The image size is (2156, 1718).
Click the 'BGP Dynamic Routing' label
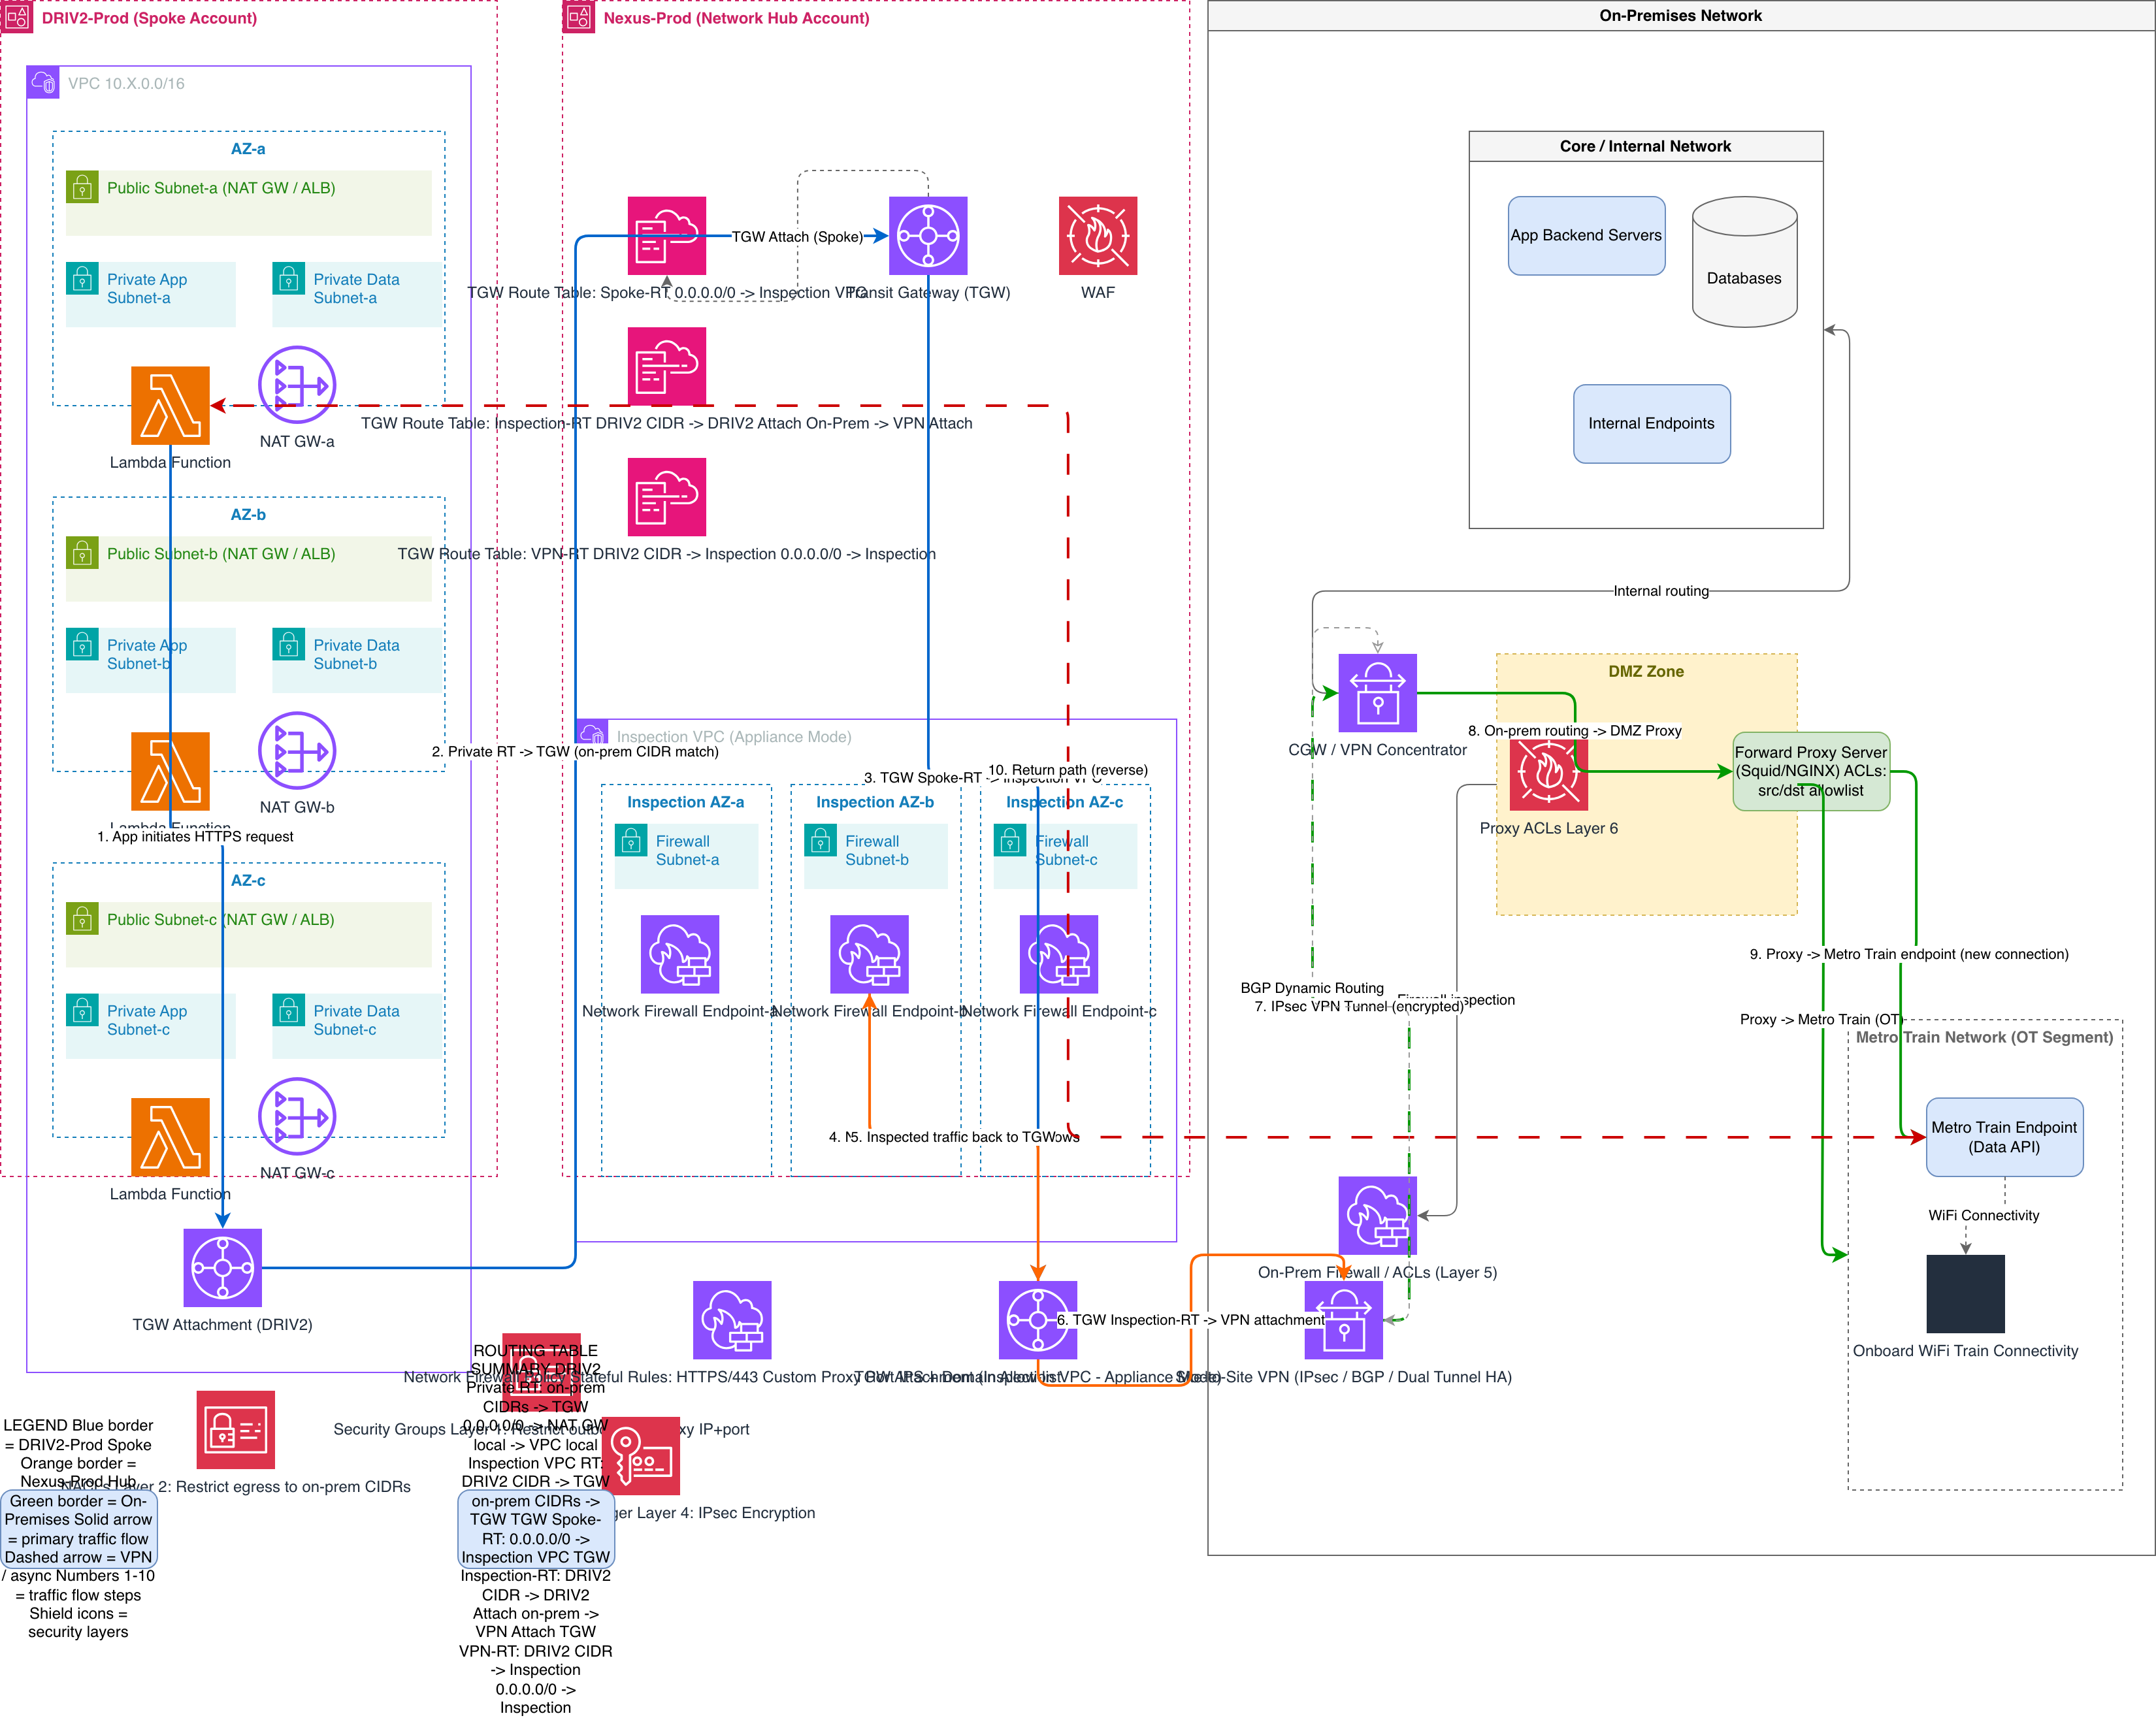point(1312,988)
